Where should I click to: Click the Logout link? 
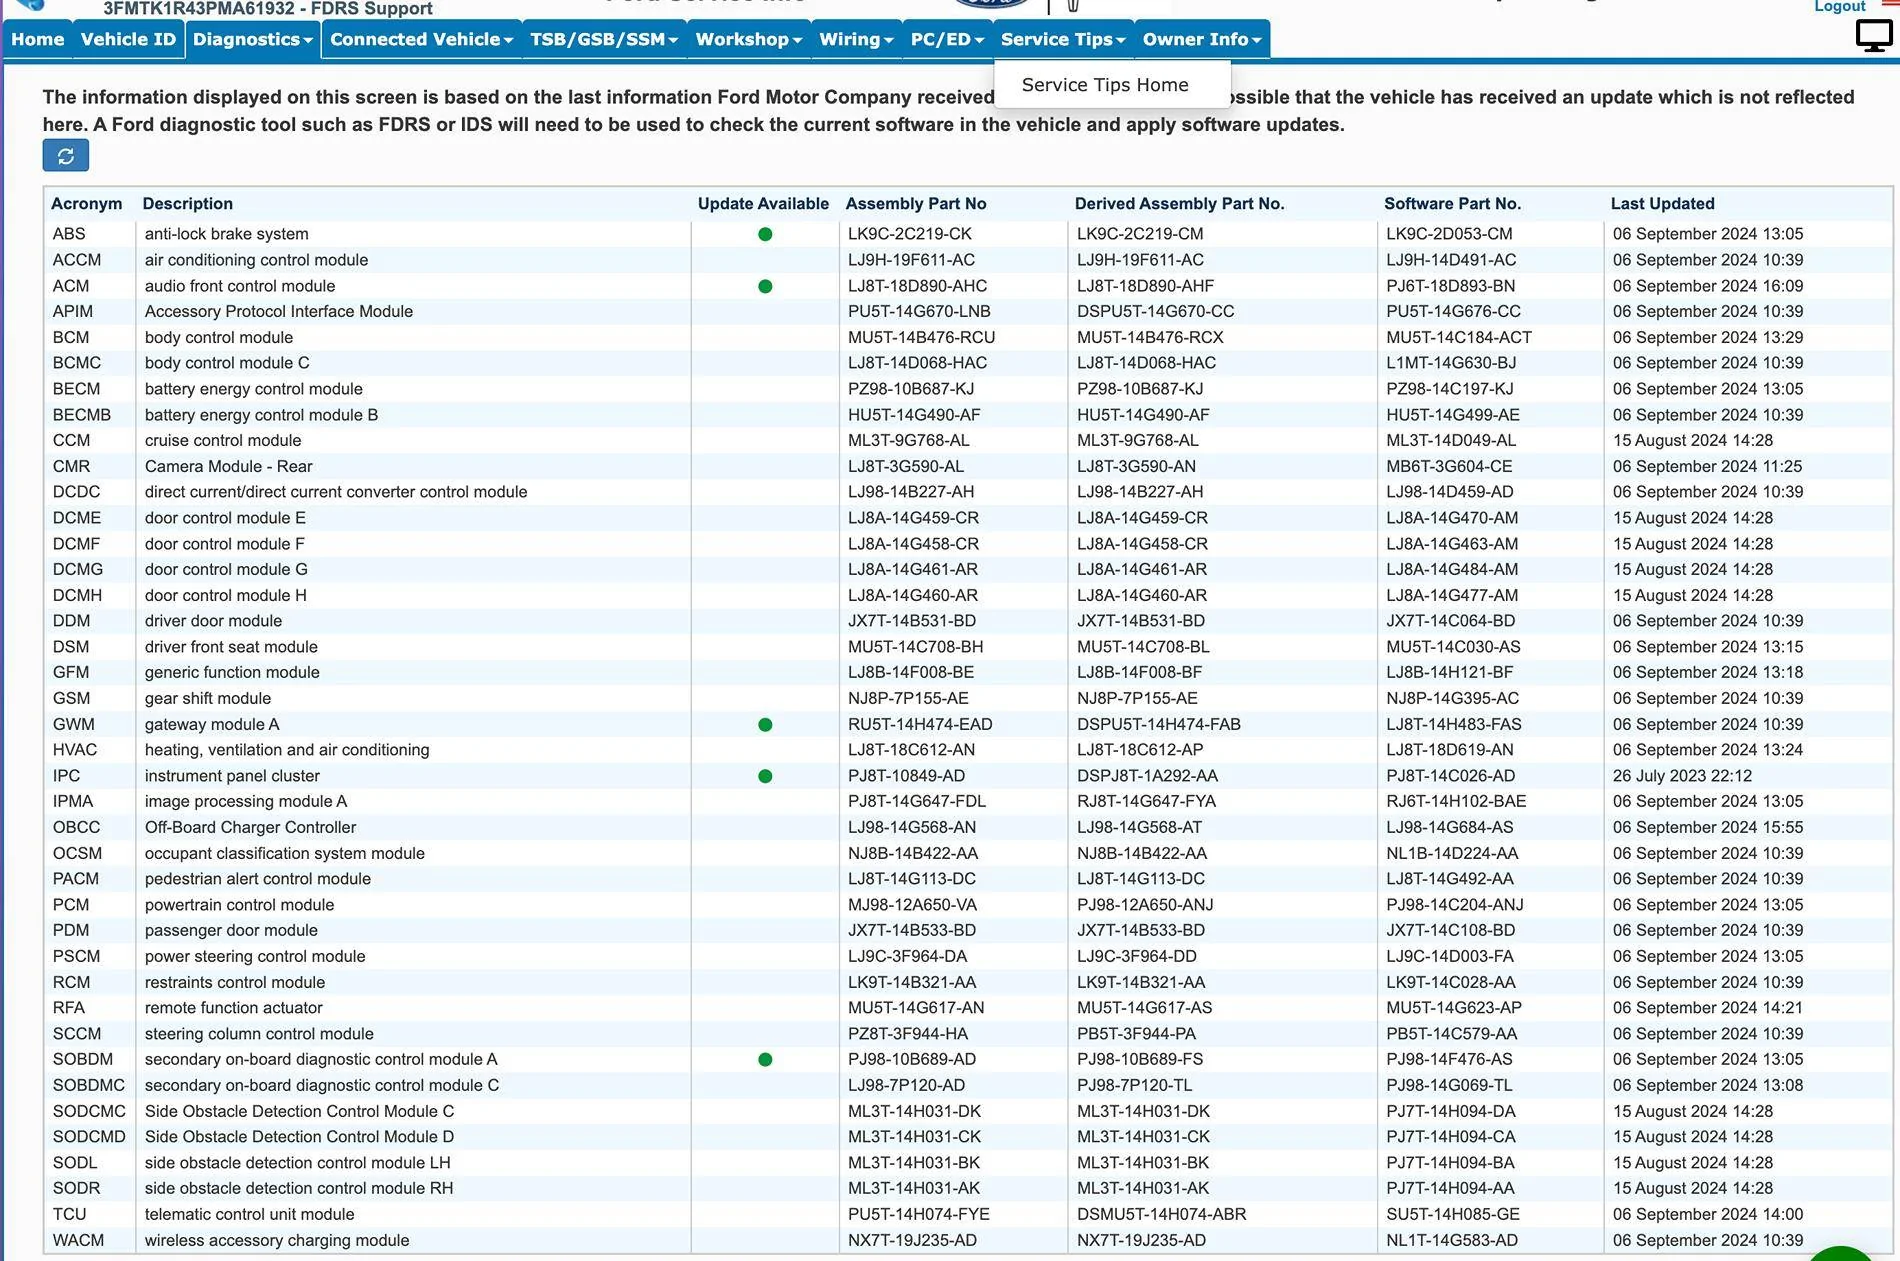coord(1840,7)
